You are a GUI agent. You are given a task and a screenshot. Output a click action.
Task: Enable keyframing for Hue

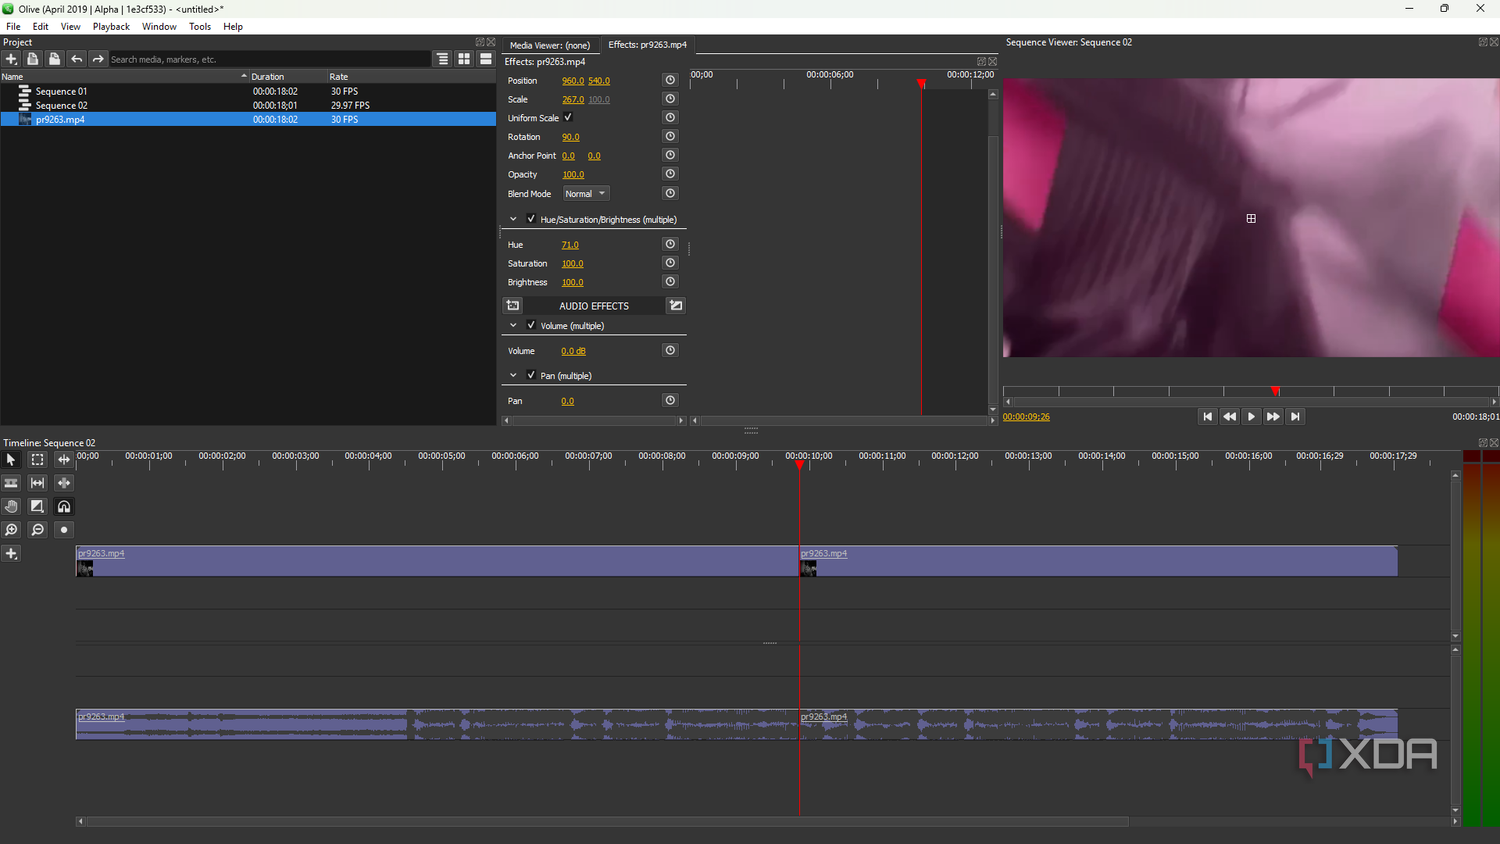[x=670, y=244]
